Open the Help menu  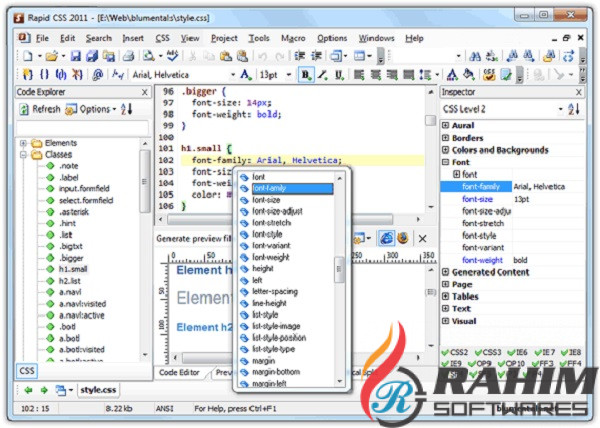click(x=414, y=38)
